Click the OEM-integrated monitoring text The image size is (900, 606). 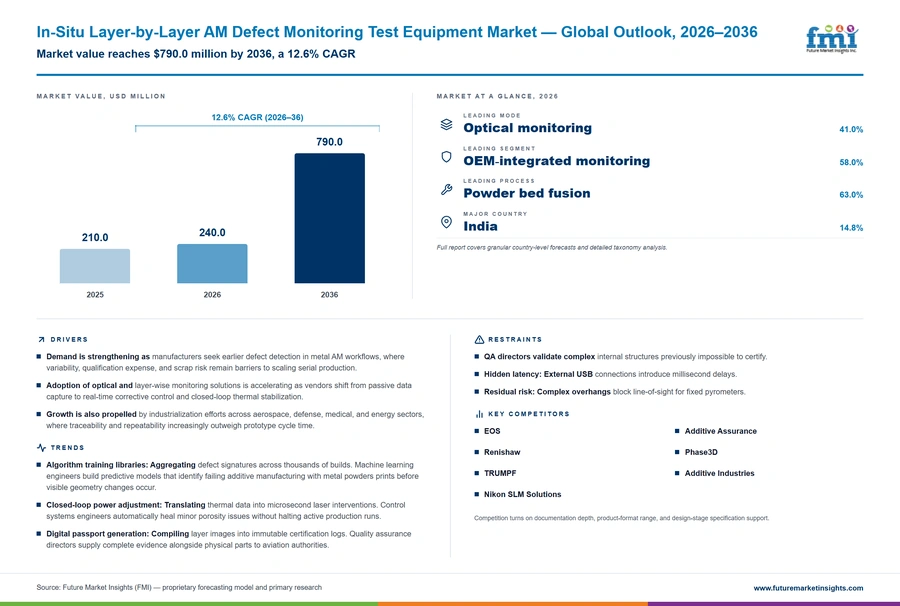(x=557, y=161)
